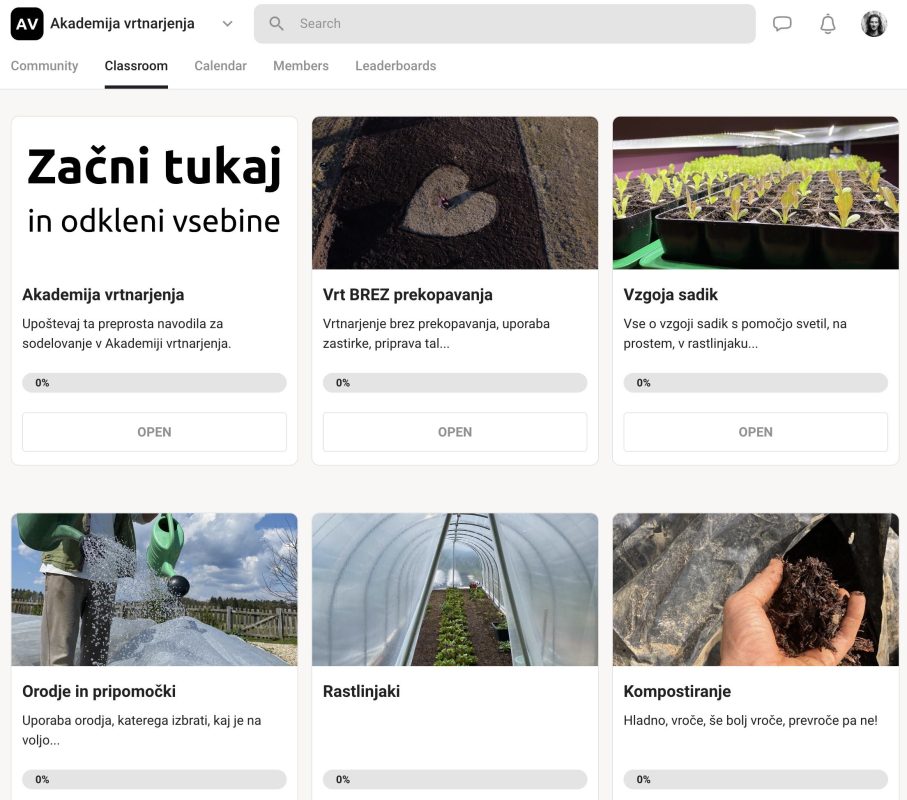
Task: Open the chat messages icon
Action: 782,24
